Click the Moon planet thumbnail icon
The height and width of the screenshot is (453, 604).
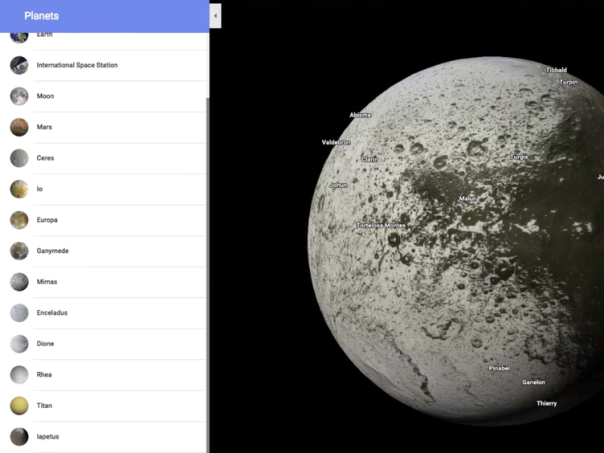19,96
